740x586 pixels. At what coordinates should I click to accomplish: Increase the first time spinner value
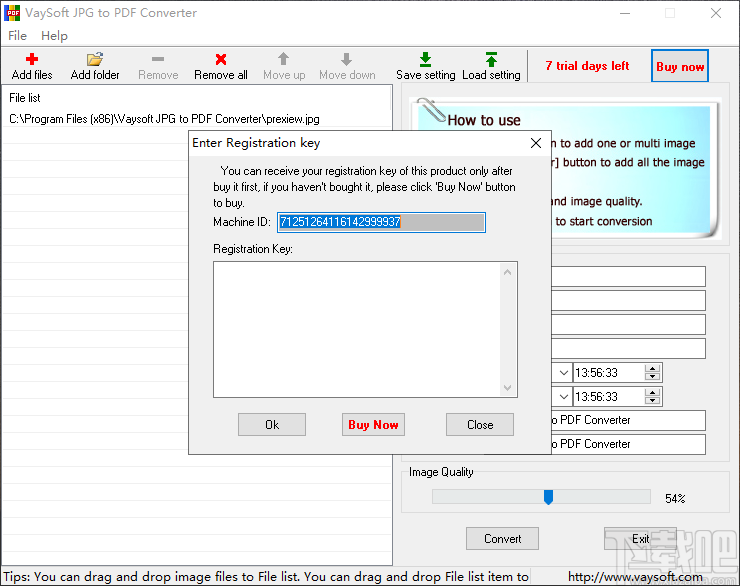click(x=652, y=368)
